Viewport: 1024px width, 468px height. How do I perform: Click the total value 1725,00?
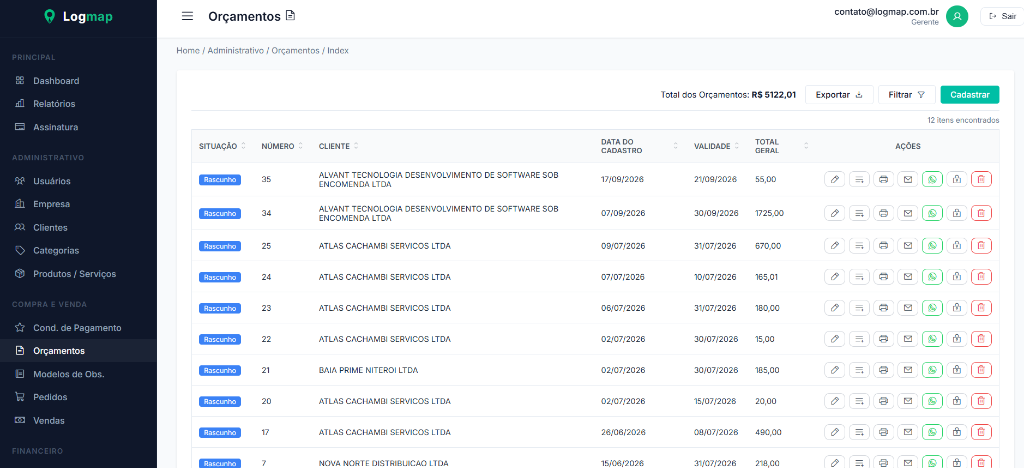click(769, 213)
